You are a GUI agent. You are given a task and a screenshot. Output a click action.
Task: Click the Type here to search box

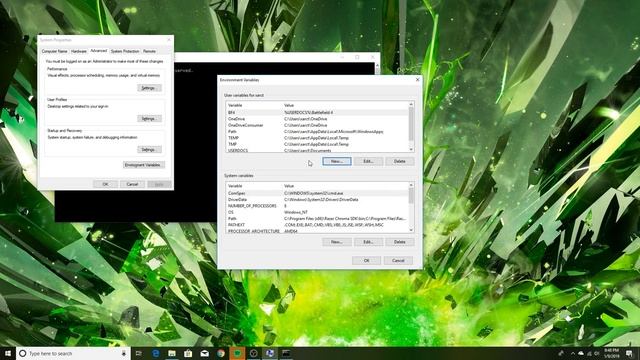73,353
